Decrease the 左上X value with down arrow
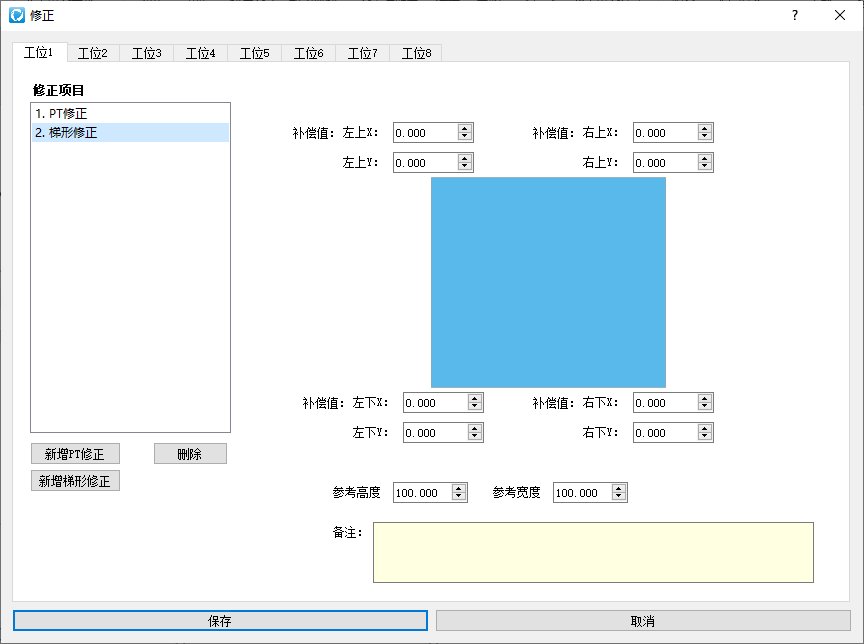 click(x=465, y=137)
